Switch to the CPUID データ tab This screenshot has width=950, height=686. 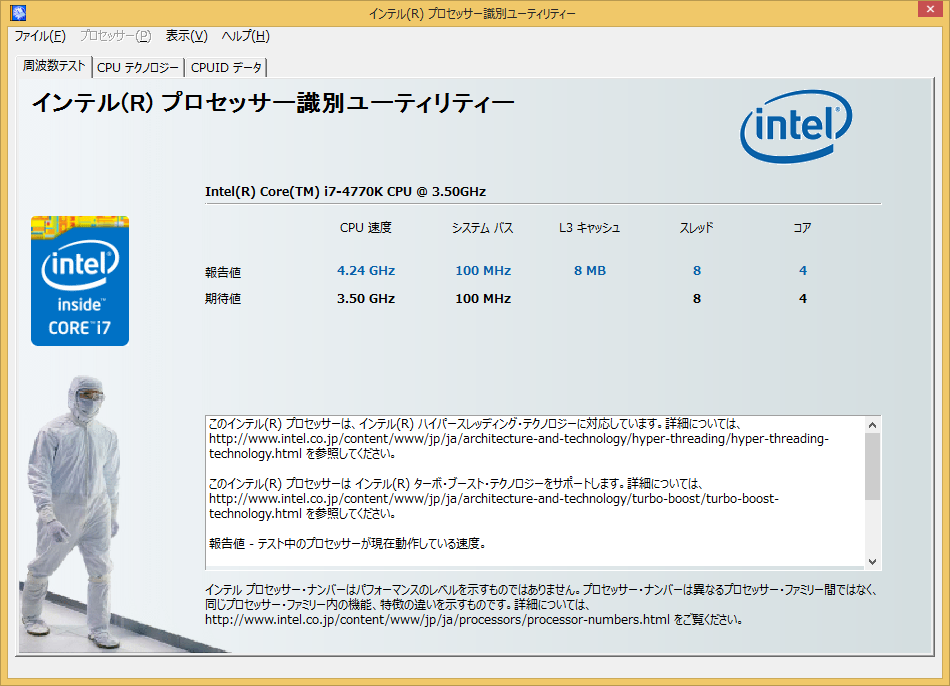[226, 68]
